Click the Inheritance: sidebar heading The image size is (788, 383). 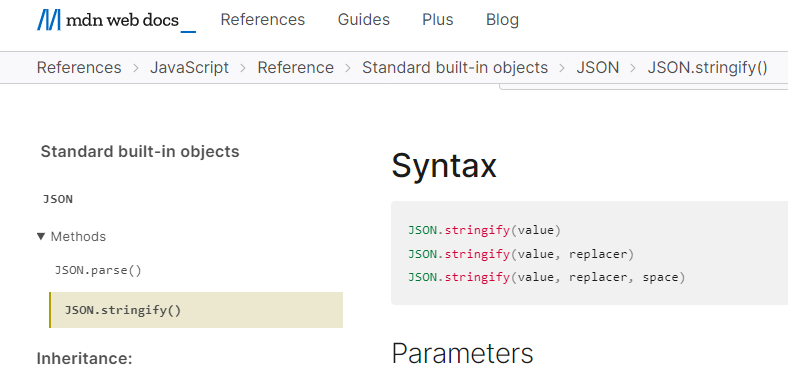[x=84, y=358]
